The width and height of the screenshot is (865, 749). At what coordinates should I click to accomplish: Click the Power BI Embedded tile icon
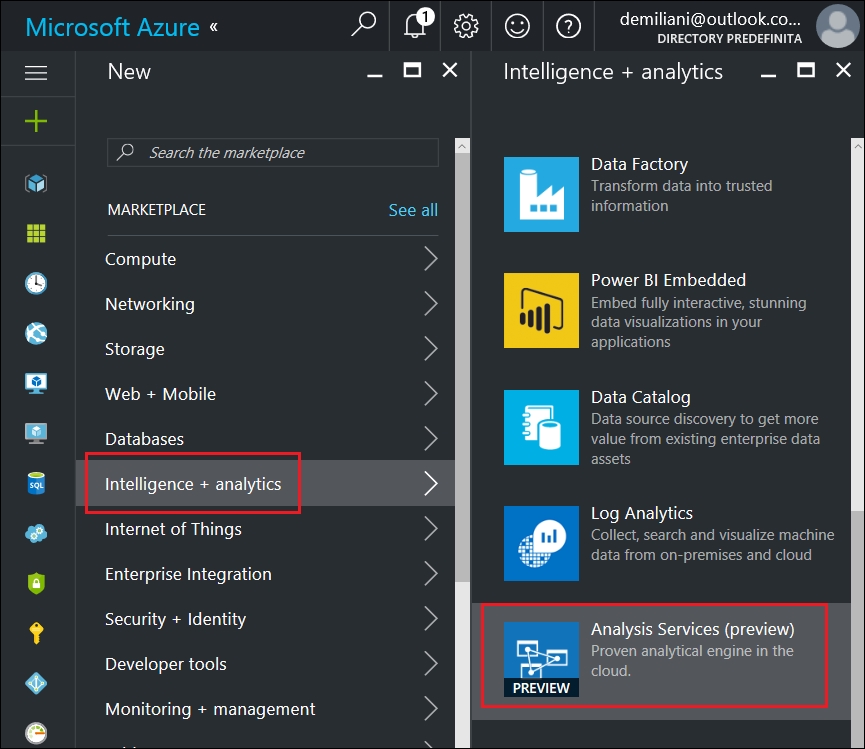click(x=541, y=311)
